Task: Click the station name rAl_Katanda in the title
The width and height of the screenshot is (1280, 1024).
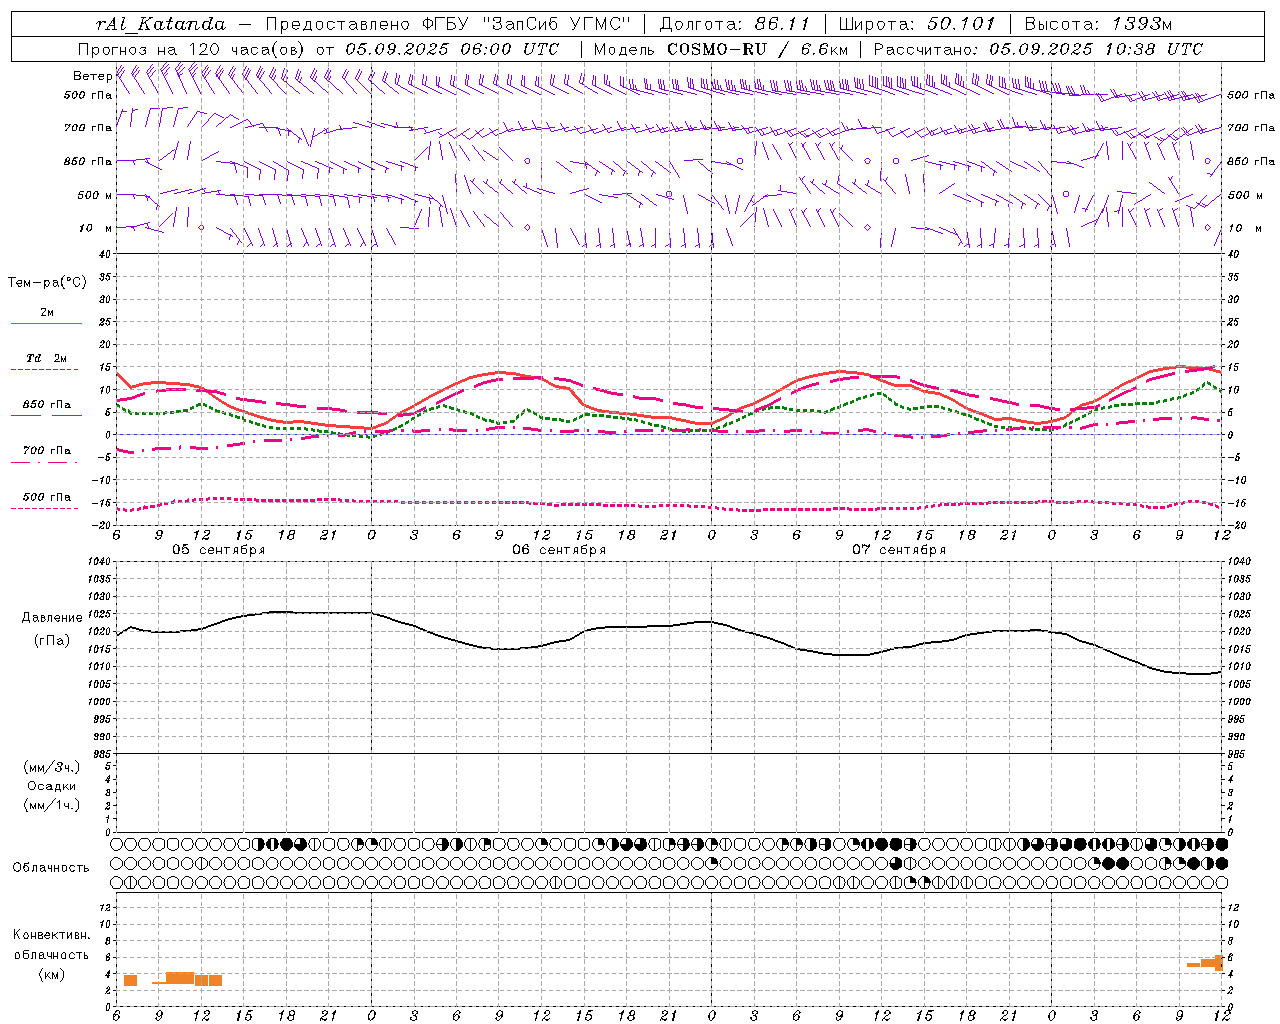Action: (x=161, y=24)
